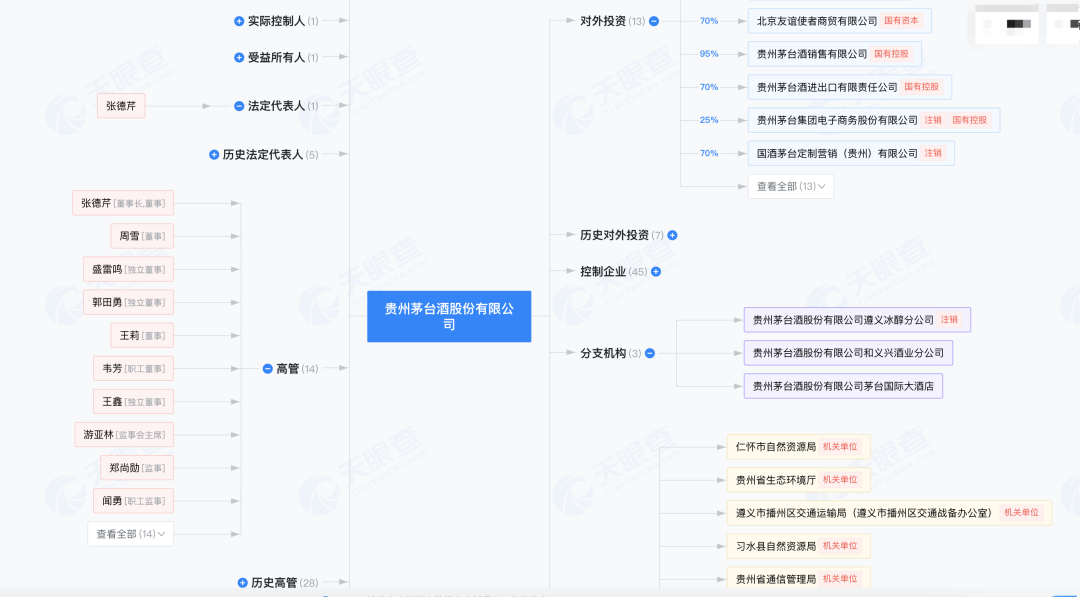The width and height of the screenshot is (1080, 597).
Task: Expand 历史对外投资 using its plus icon
Action: click(673, 235)
